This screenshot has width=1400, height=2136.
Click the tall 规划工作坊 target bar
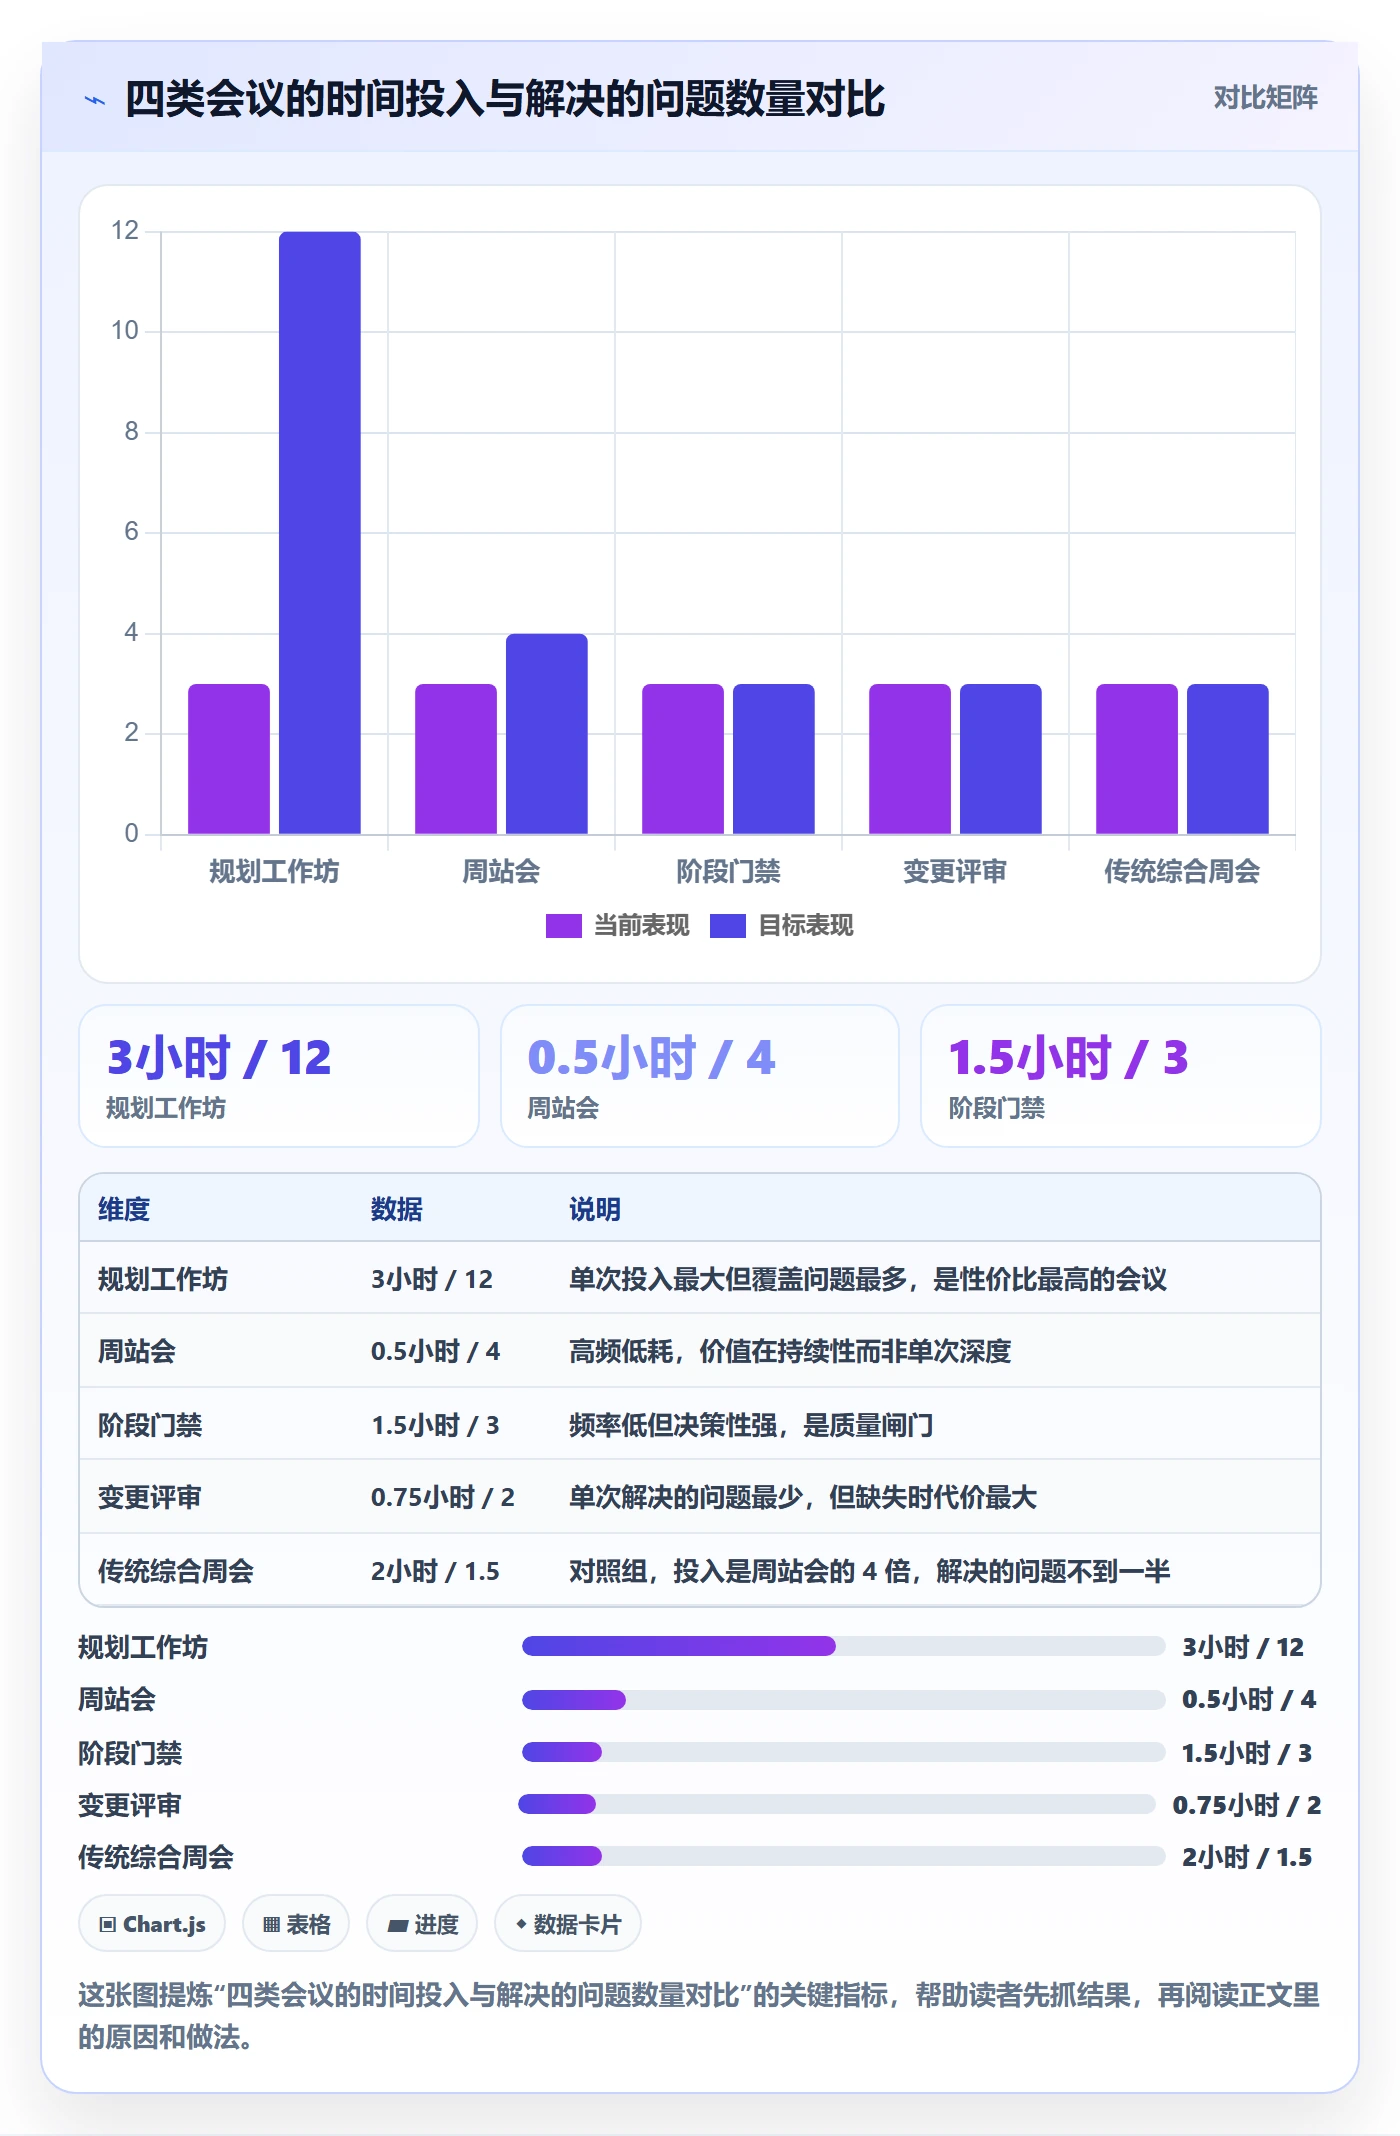coord(320,532)
